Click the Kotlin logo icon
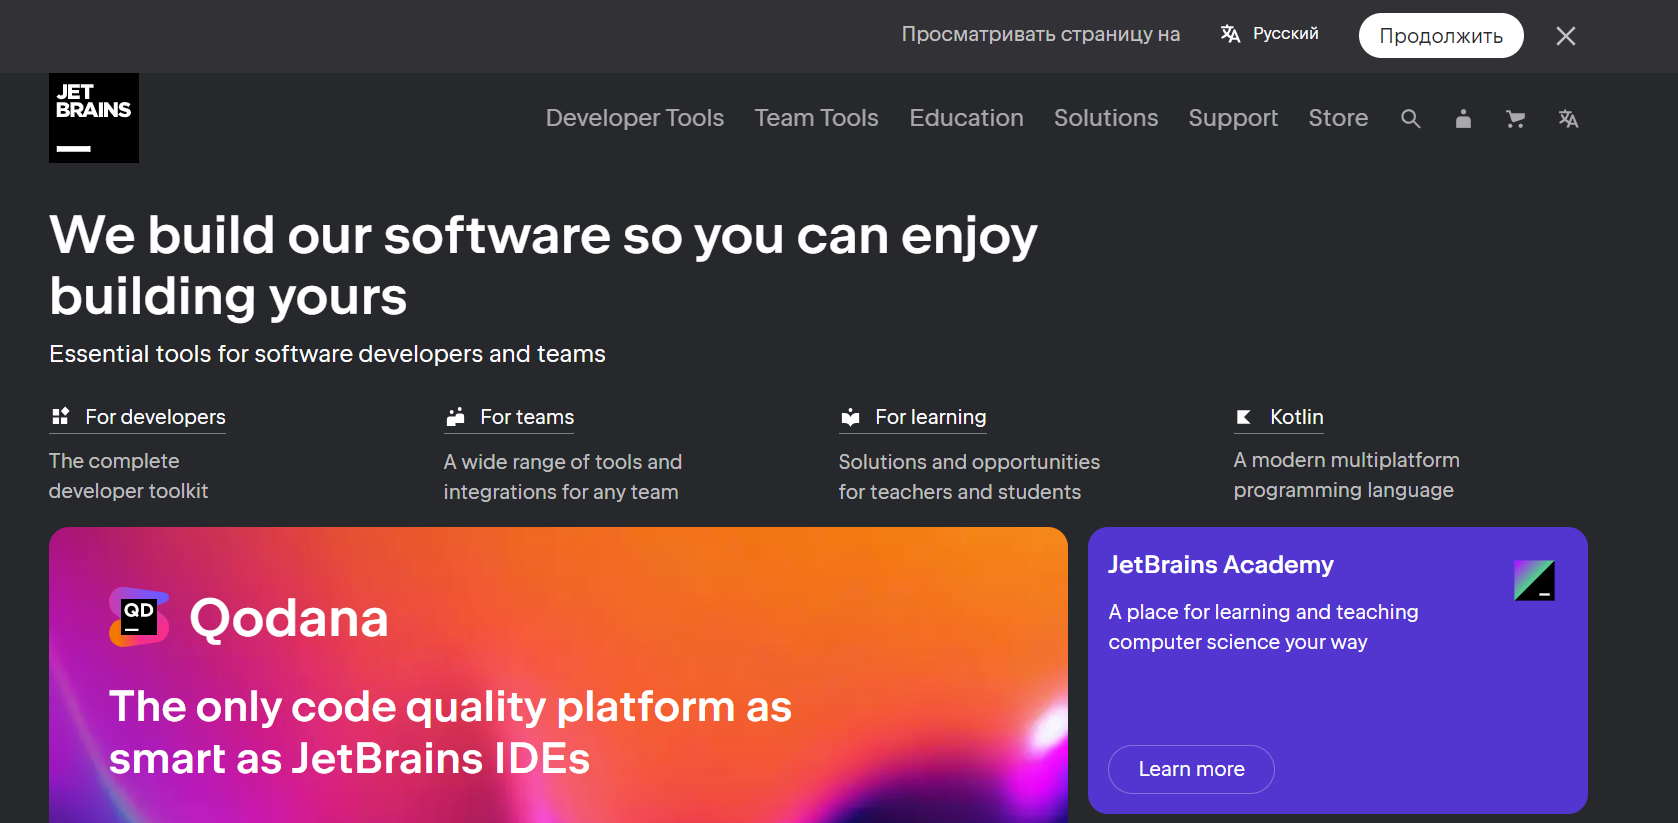The image size is (1678, 823). (1244, 417)
